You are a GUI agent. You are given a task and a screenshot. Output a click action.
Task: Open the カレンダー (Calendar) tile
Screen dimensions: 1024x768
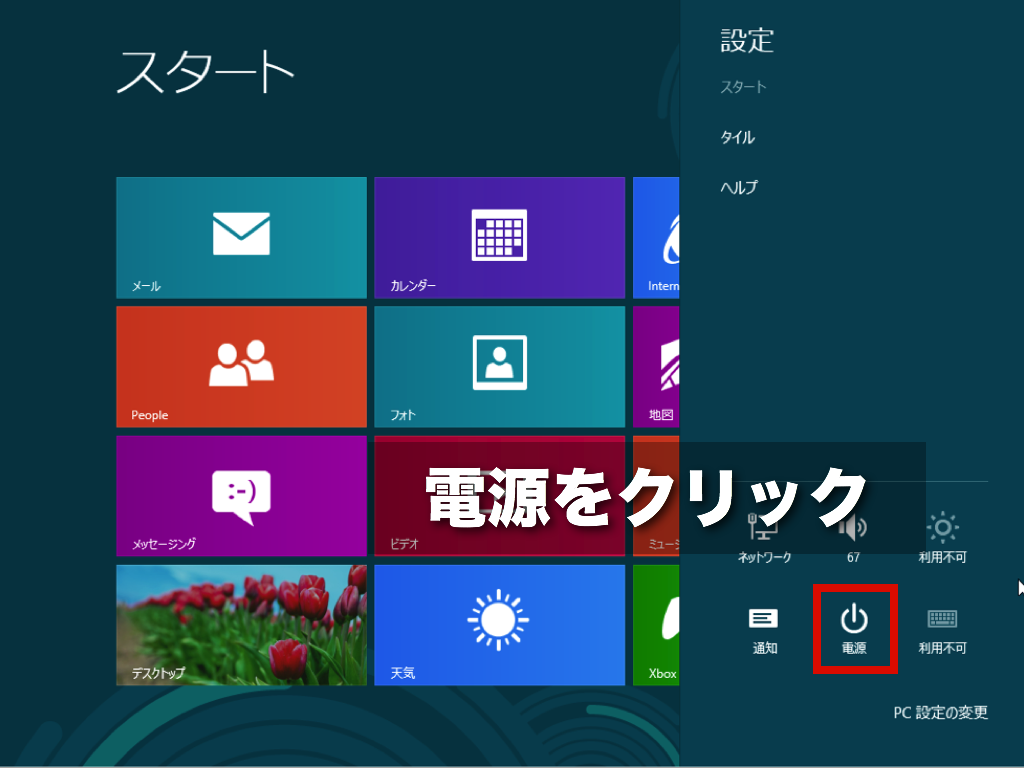(x=500, y=238)
